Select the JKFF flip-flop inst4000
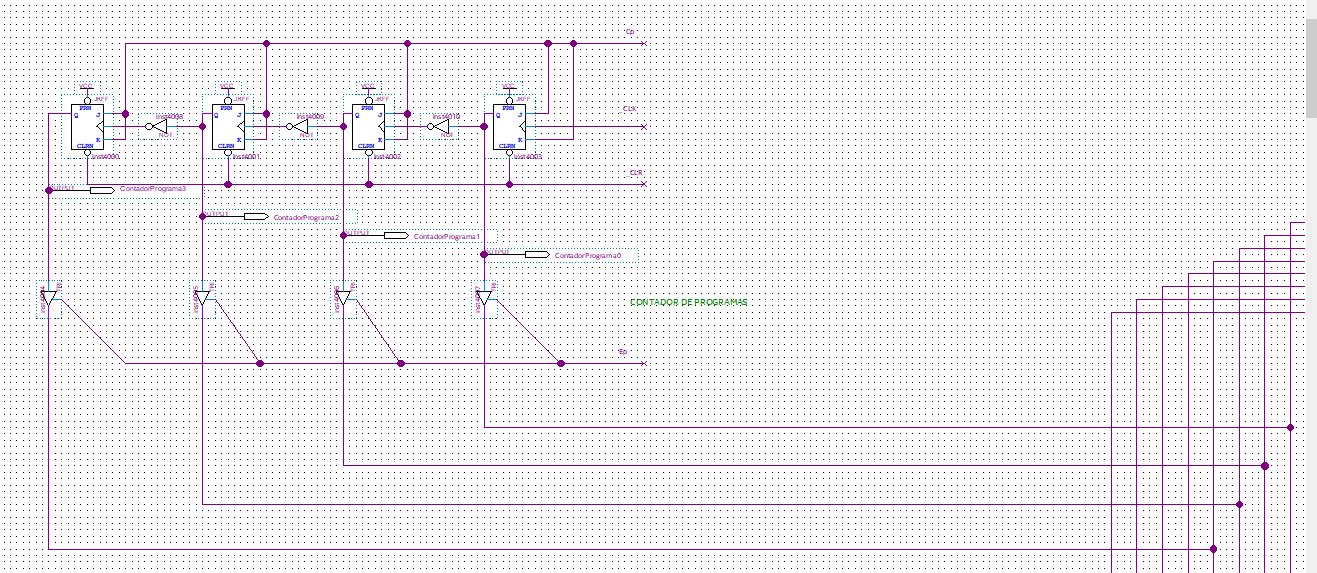Image resolution: width=1317 pixels, height=573 pixels. tap(87, 127)
